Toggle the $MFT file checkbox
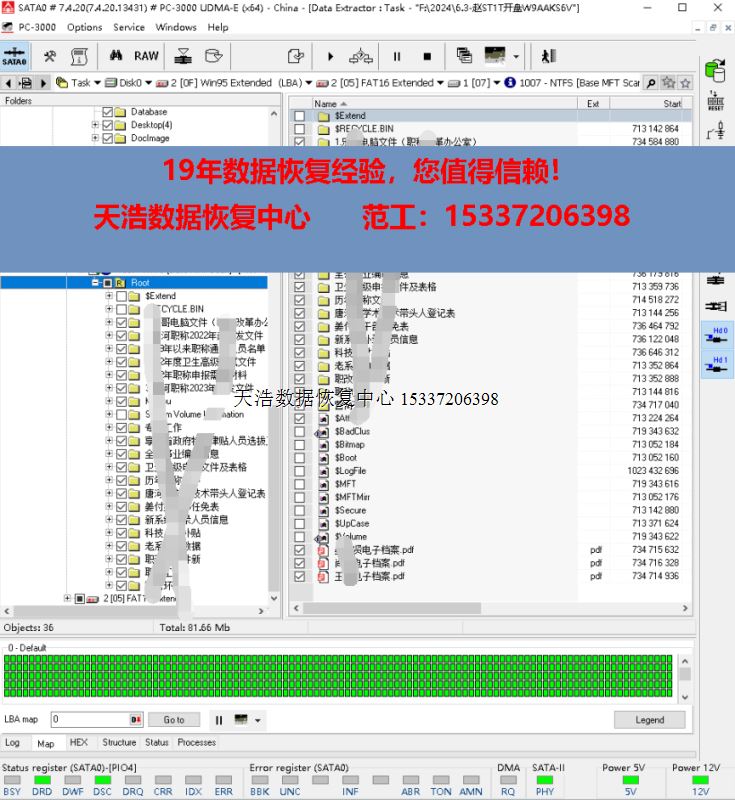 [299, 484]
